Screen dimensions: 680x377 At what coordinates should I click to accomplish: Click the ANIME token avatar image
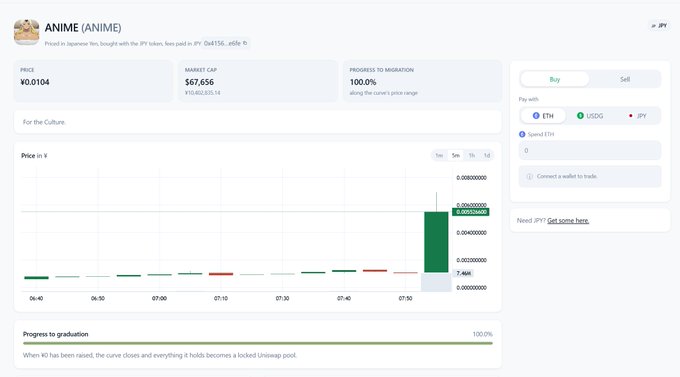coord(26,32)
